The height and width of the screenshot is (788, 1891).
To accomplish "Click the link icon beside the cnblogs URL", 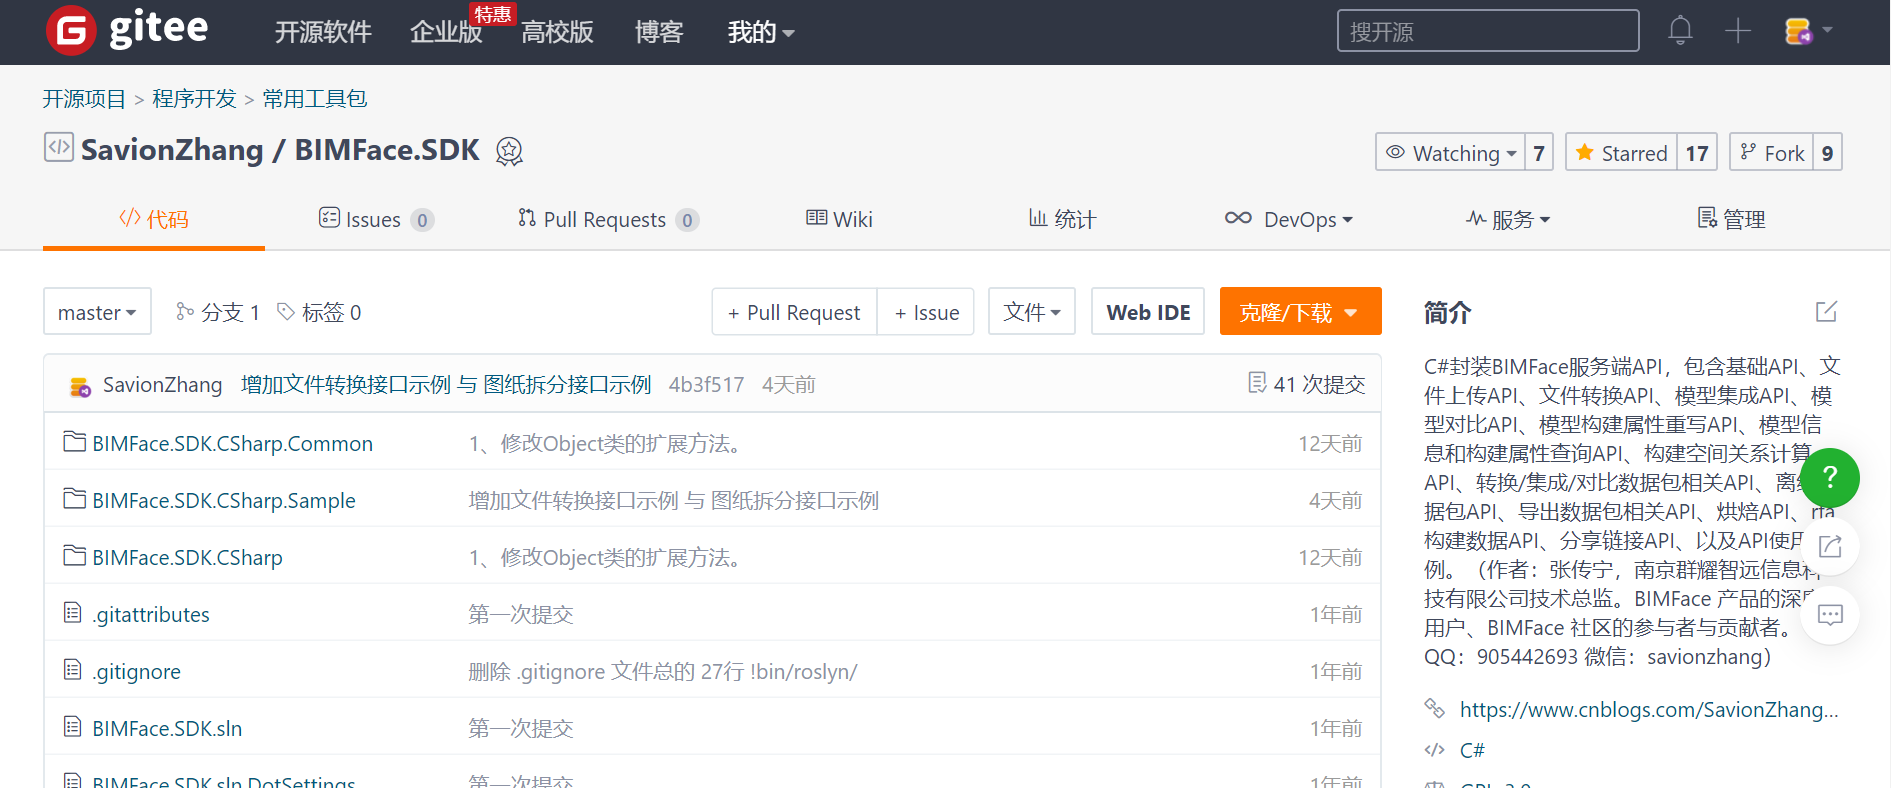I will tap(1435, 708).
